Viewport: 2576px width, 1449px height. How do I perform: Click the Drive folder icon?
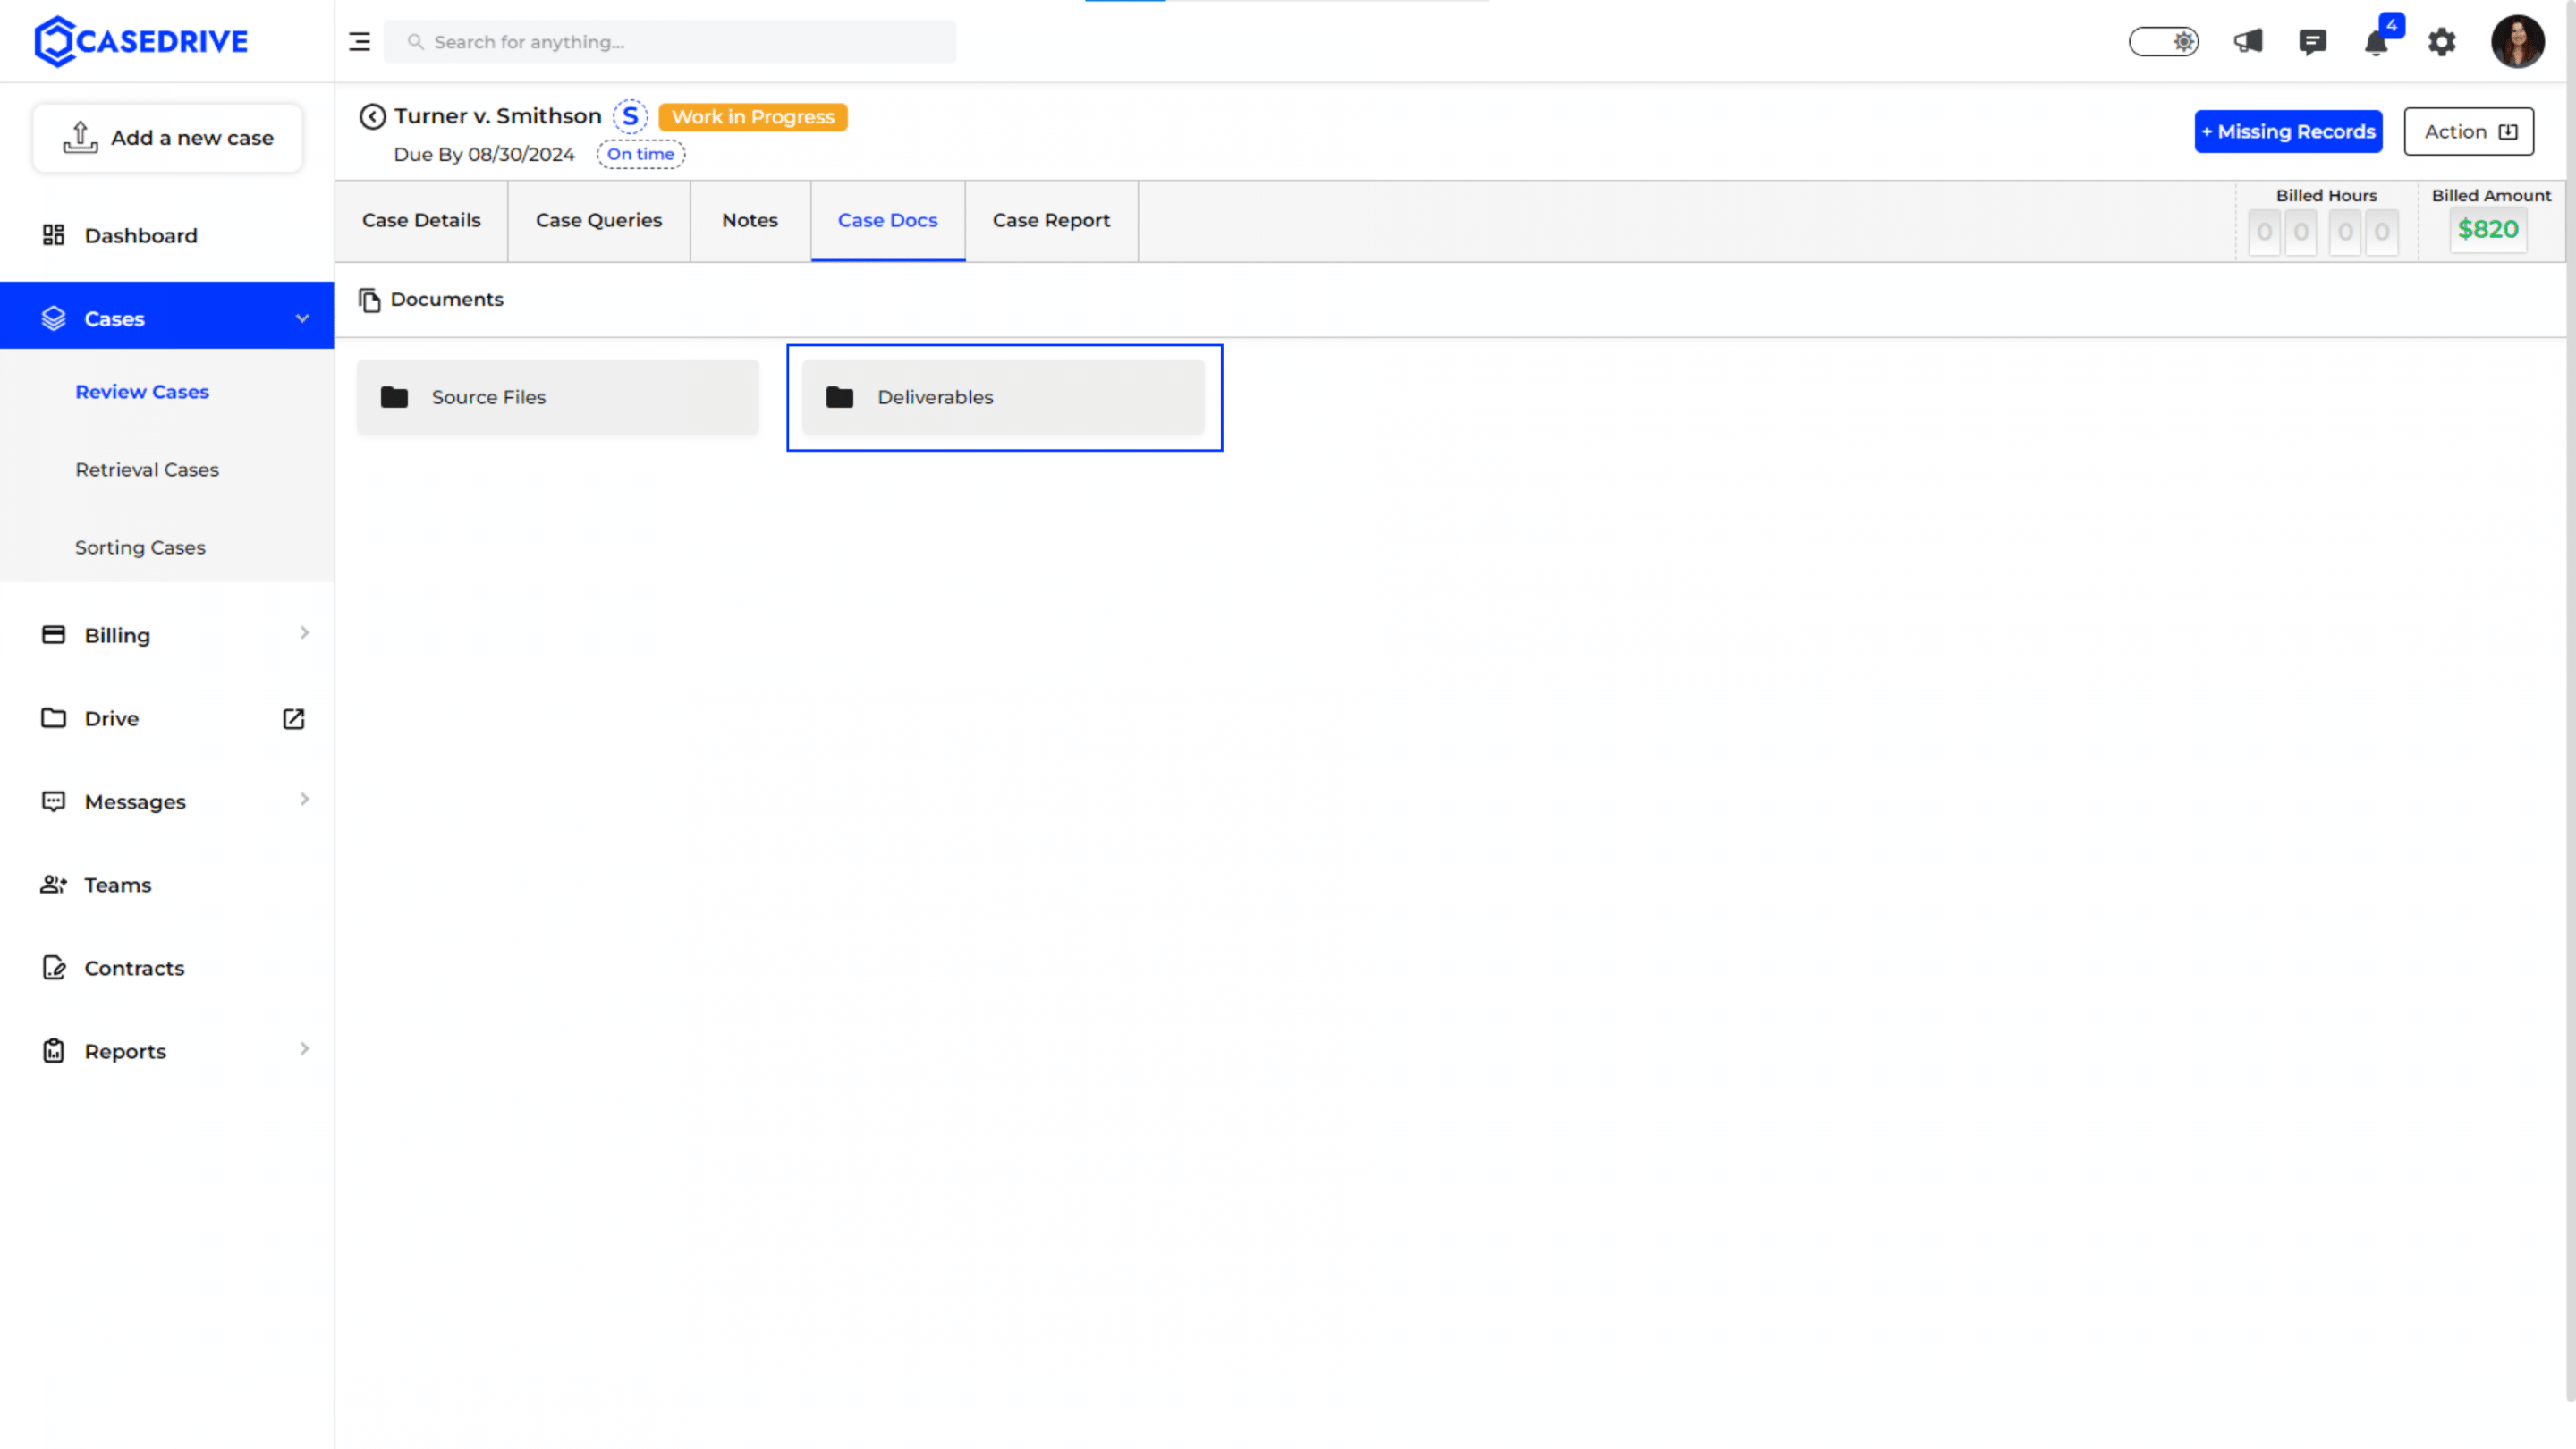tap(53, 718)
